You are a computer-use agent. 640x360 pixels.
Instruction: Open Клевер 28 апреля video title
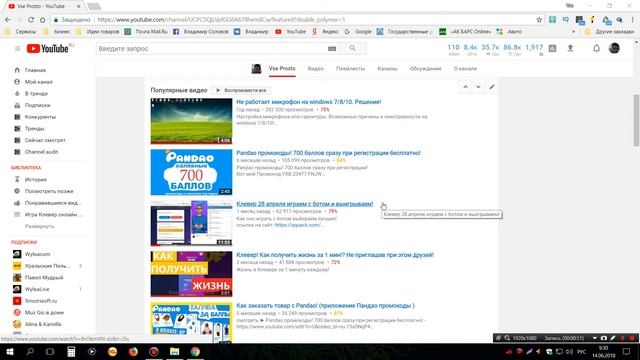click(304, 204)
